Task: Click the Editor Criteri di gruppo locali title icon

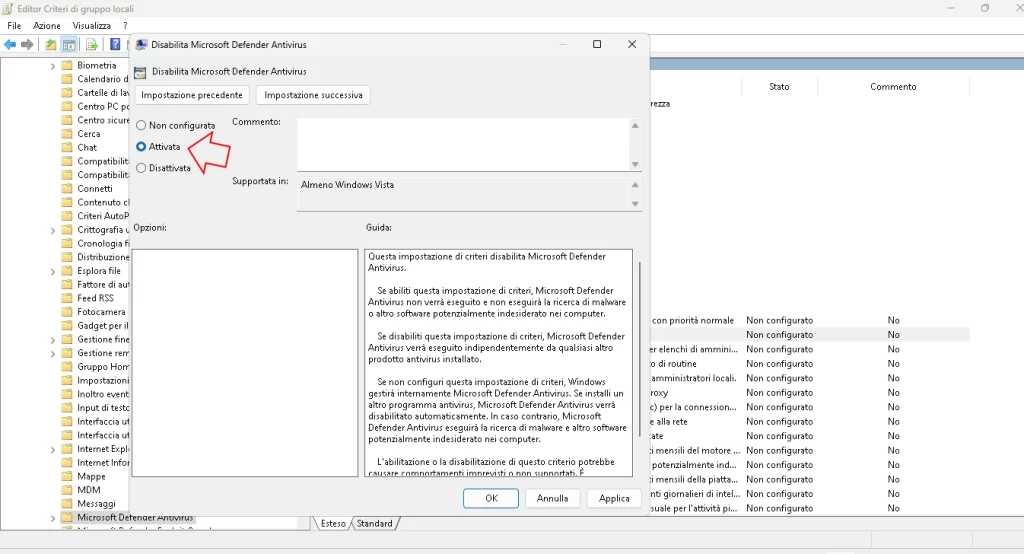Action: (x=7, y=8)
